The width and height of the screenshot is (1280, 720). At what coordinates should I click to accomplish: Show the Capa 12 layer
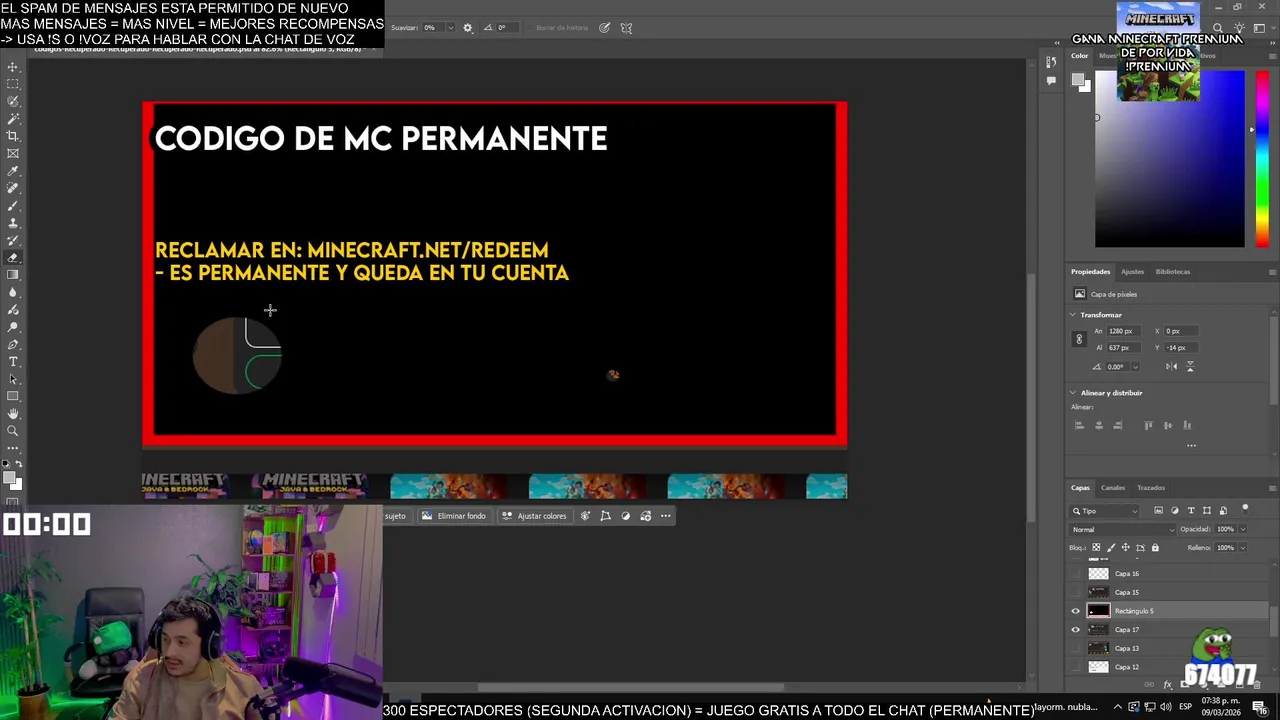pyautogui.click(x=1076, y=667)
